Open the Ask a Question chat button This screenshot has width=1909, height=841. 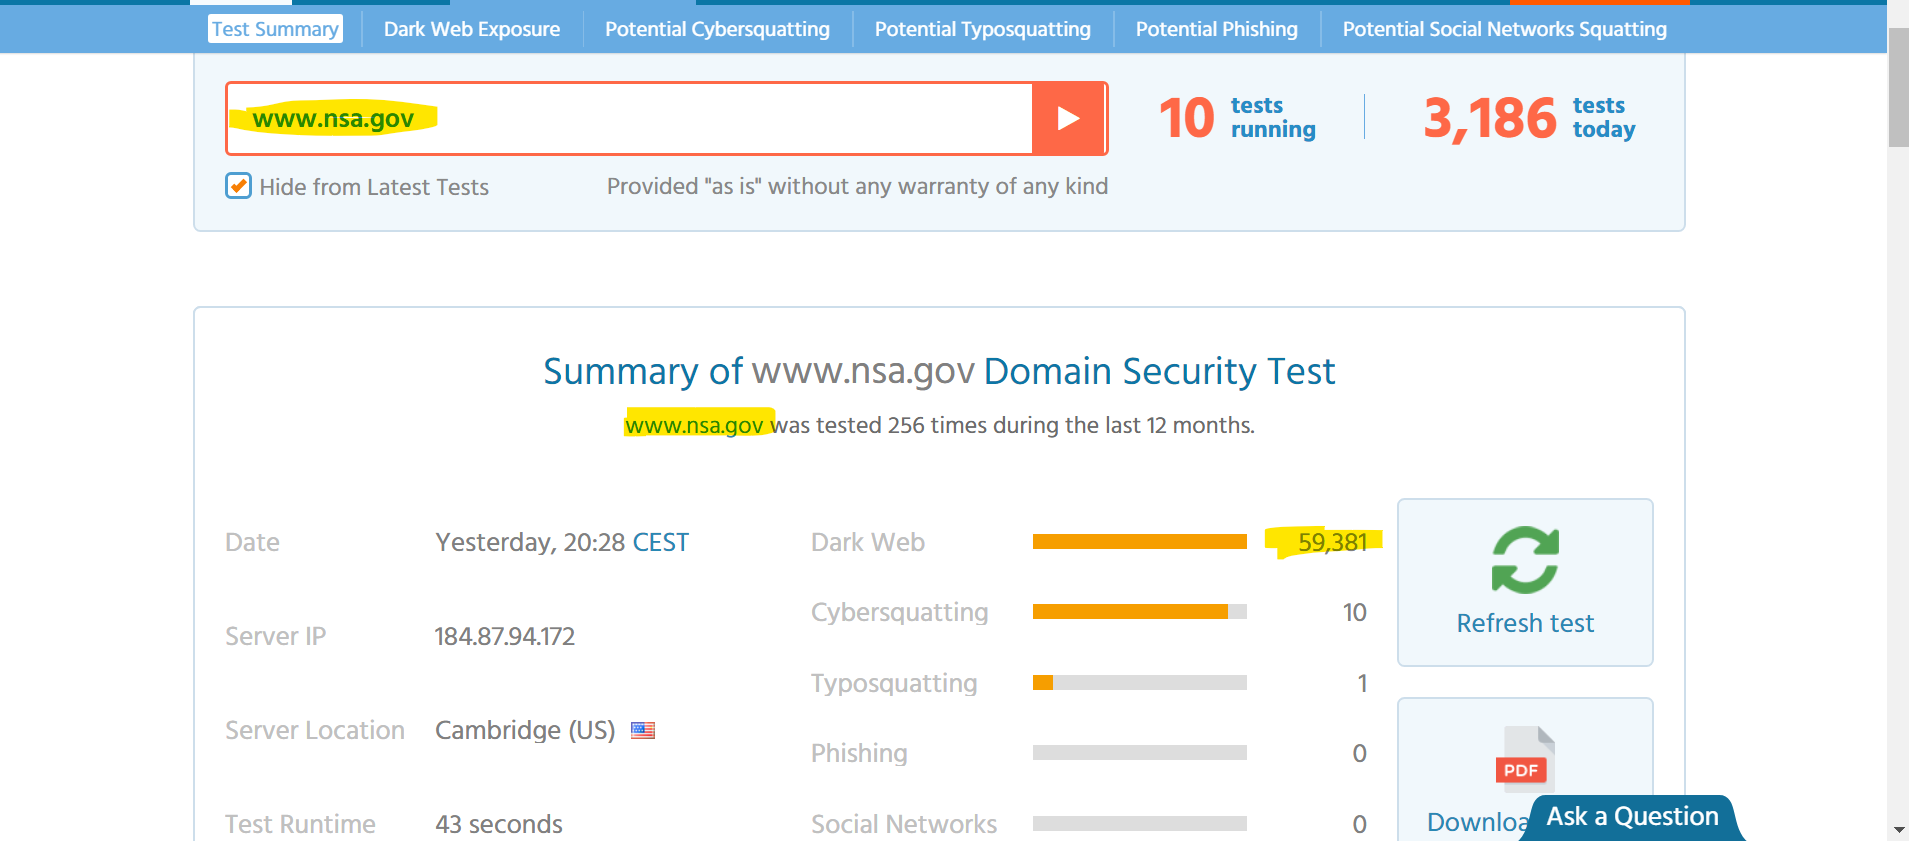[x=1632, y=817]
